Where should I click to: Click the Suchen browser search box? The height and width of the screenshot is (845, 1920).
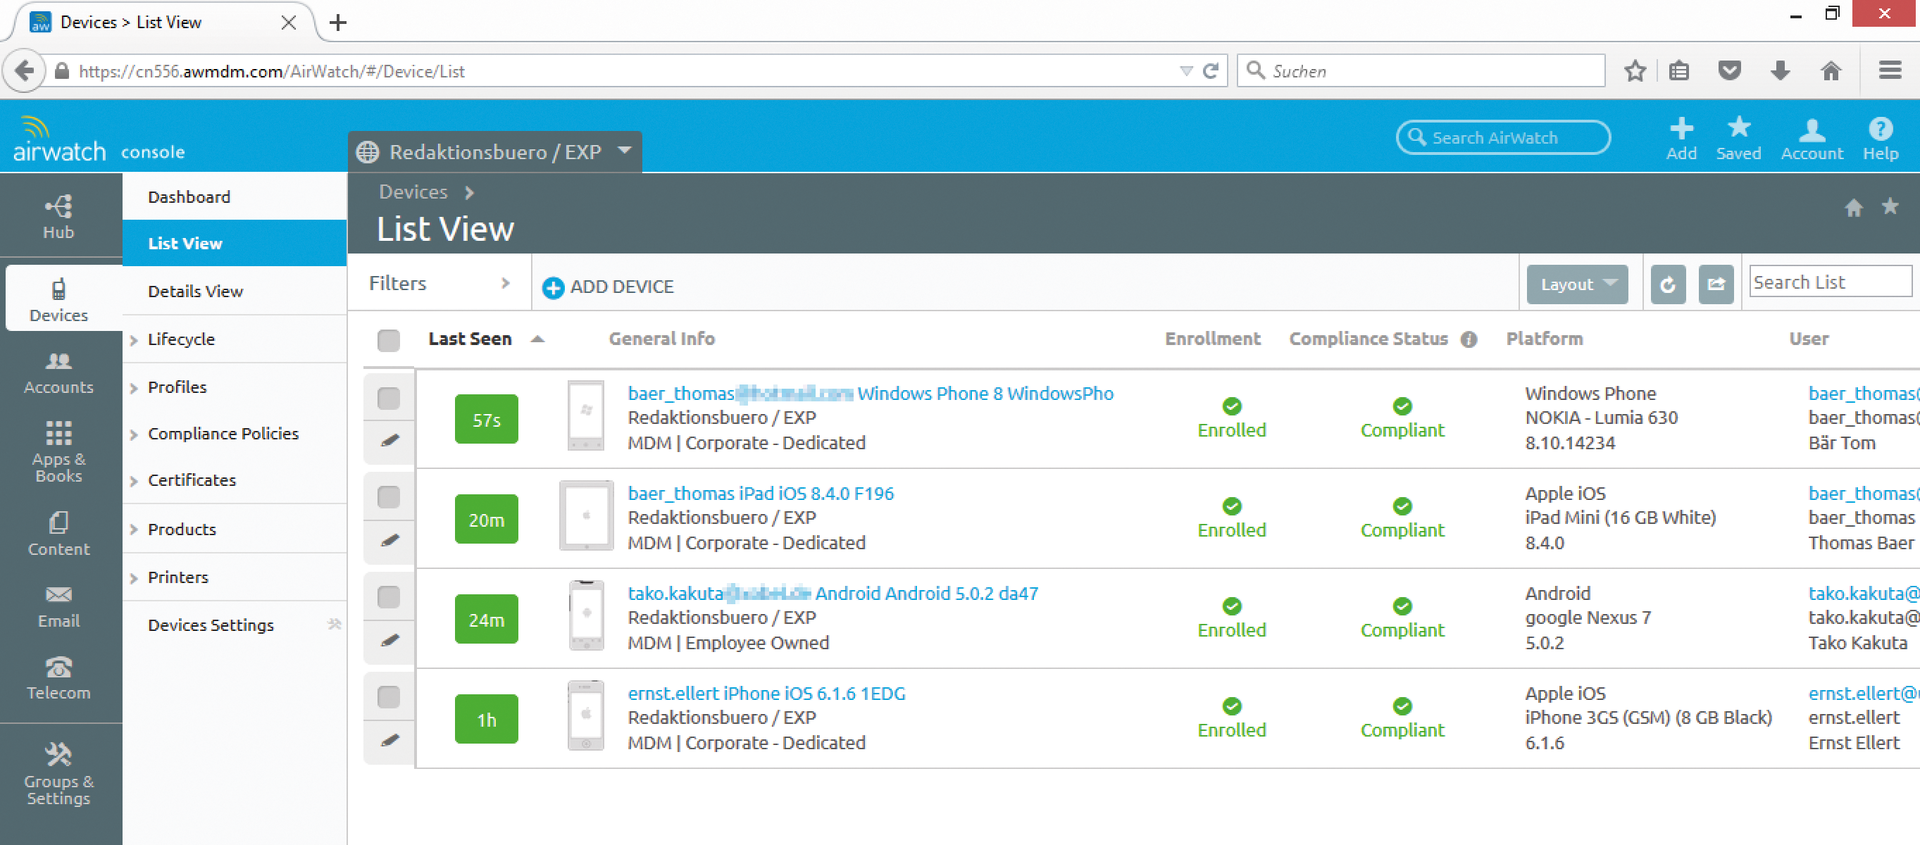[x=1421, y=71]
